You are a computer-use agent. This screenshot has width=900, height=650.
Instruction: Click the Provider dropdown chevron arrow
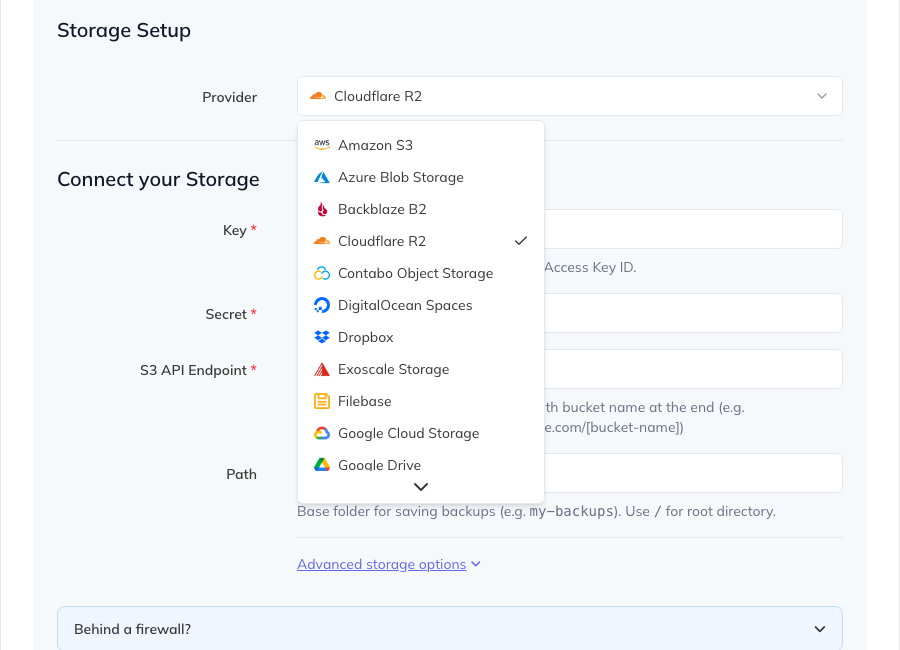point(822,96)
